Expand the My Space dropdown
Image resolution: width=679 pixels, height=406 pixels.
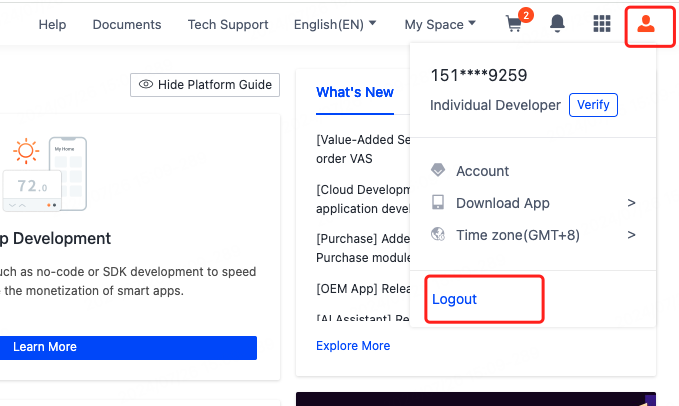click(440, 24)
